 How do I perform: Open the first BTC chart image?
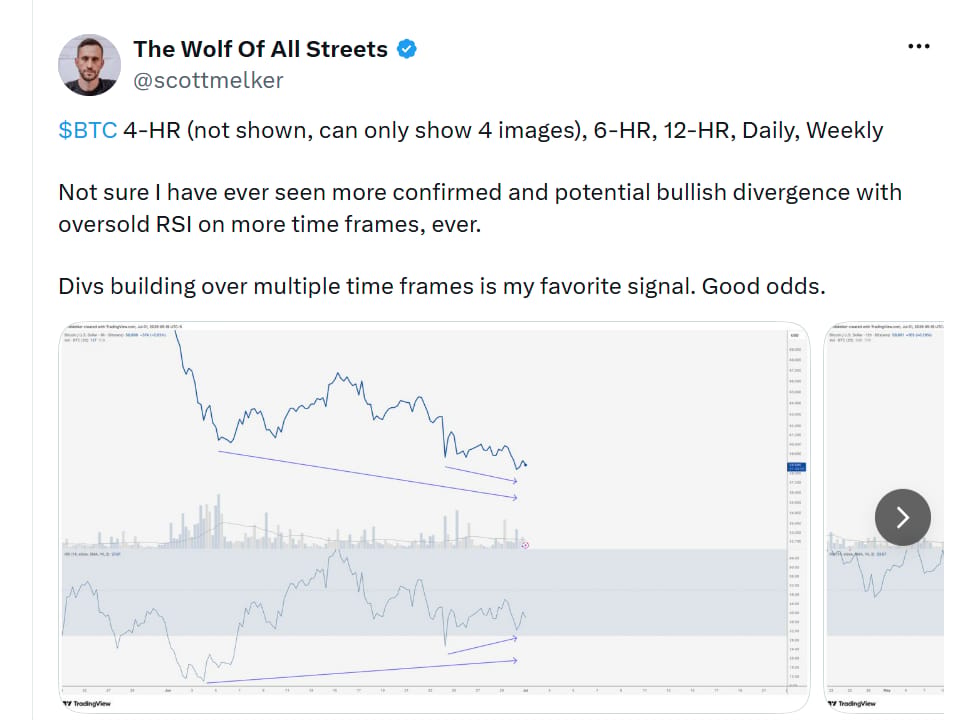point(434,517)
